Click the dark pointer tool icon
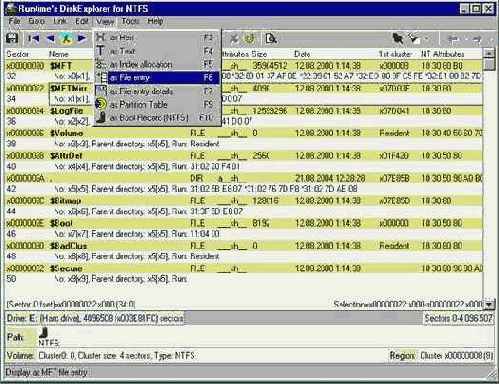 [x=397, y=39]
